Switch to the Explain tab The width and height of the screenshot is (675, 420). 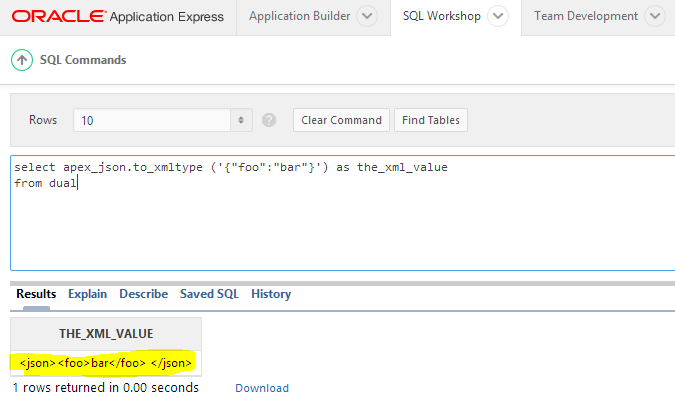coord(88,294)
